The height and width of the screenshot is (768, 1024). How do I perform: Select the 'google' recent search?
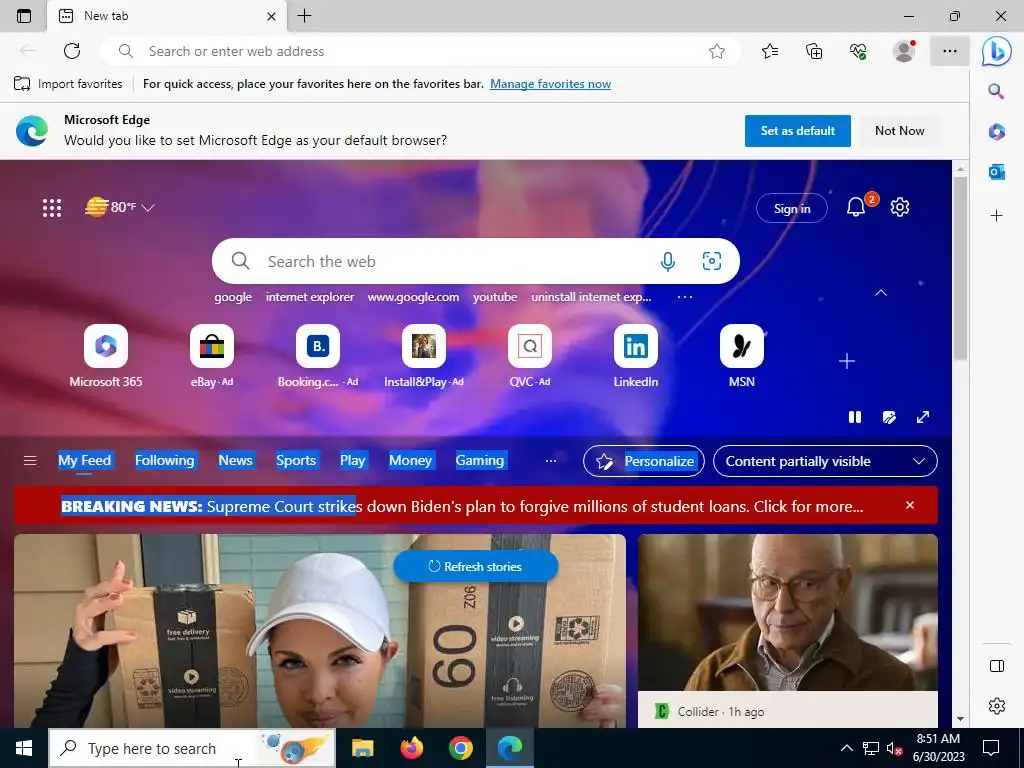[233, 297]
